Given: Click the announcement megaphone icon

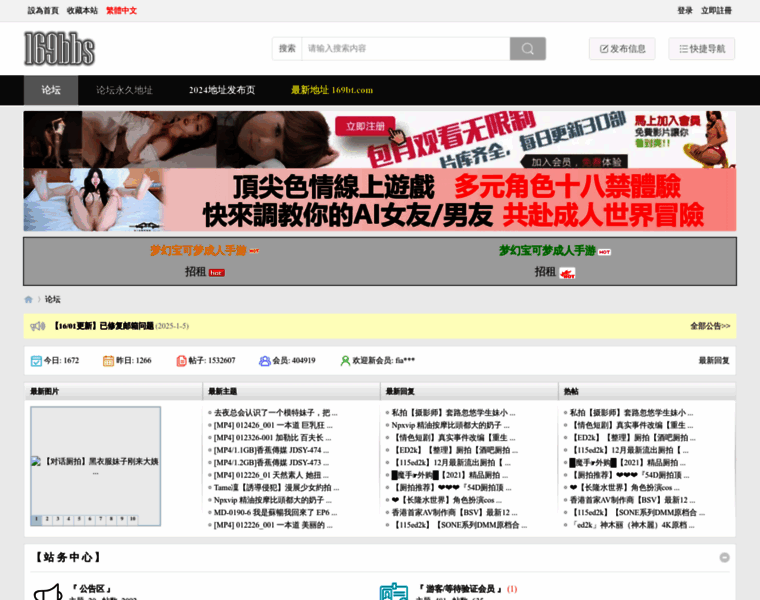Looking at the screenshot, I should coord(38,326).
